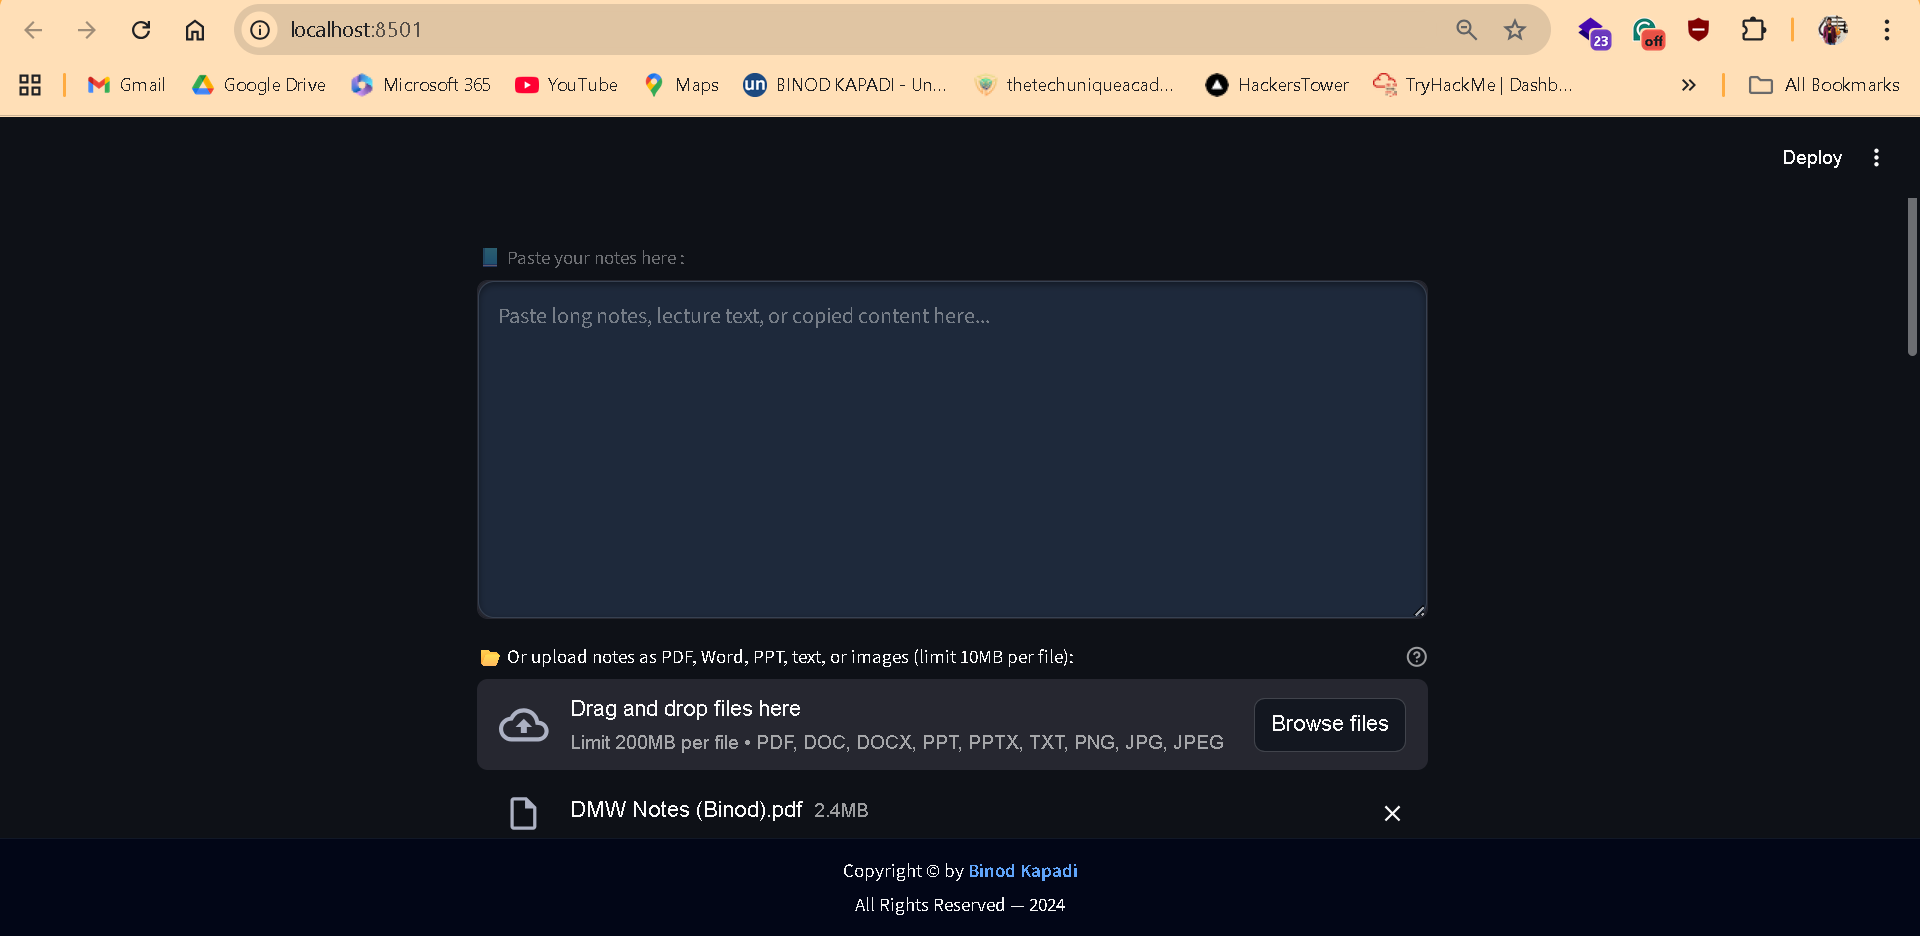Open the Maps bookmark
The height and width of the screenshot is (936, 1920).
(681, 85)
